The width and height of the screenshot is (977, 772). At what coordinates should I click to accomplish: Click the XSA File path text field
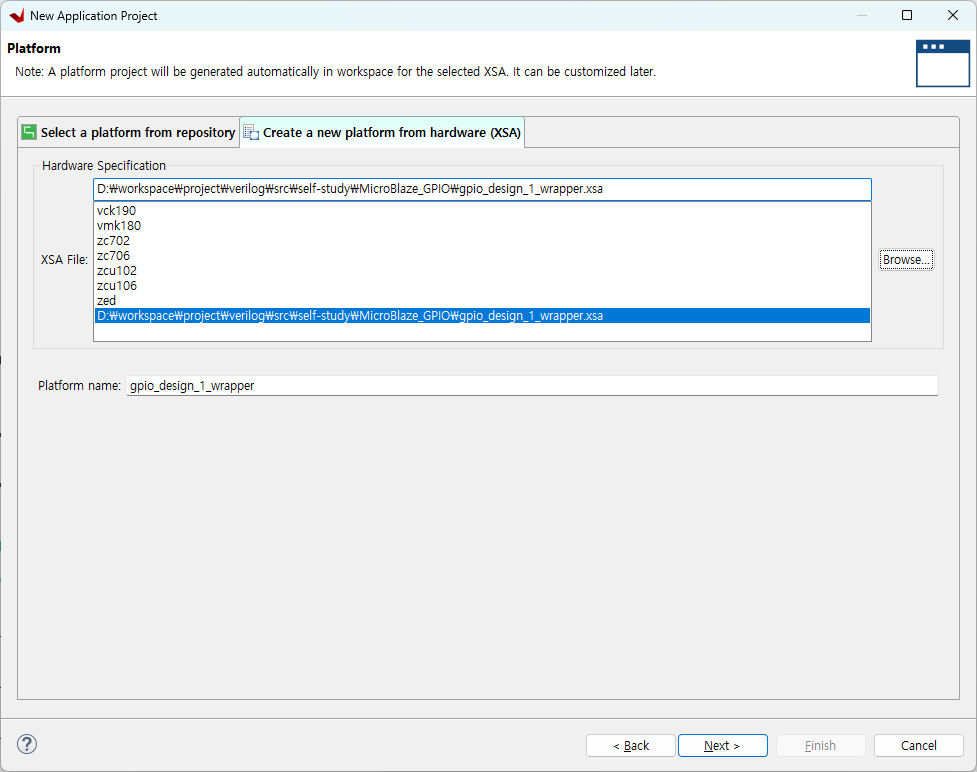[x=481, y=189]
